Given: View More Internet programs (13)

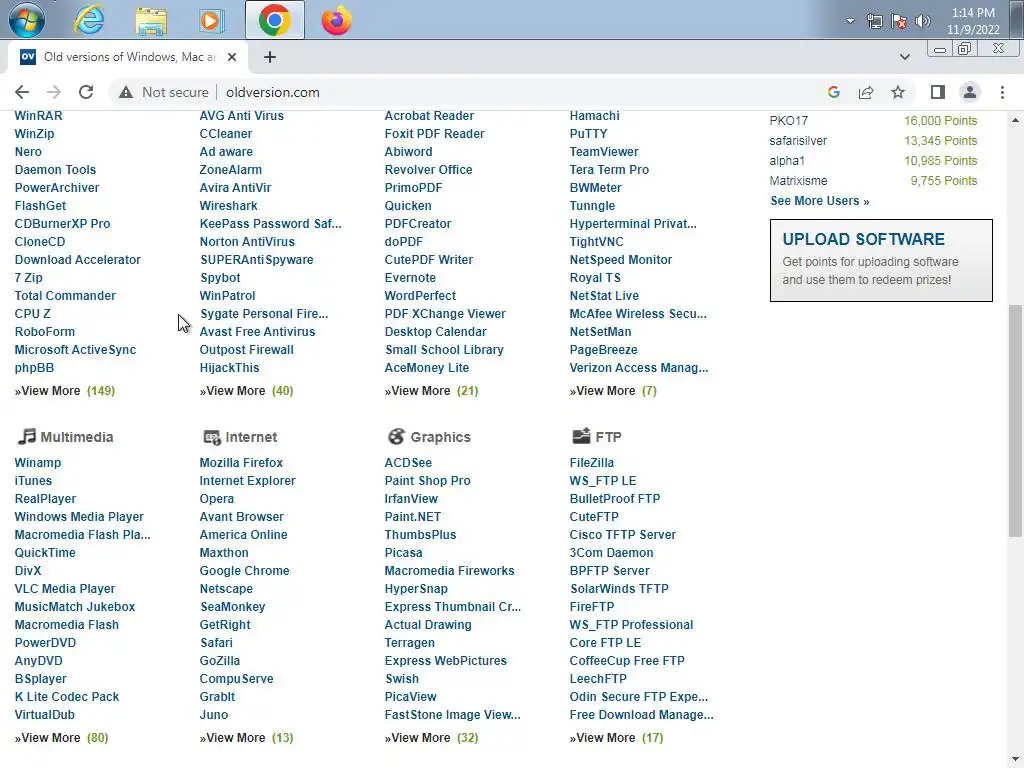Looking at the screenshot, I should coord(246,737).
